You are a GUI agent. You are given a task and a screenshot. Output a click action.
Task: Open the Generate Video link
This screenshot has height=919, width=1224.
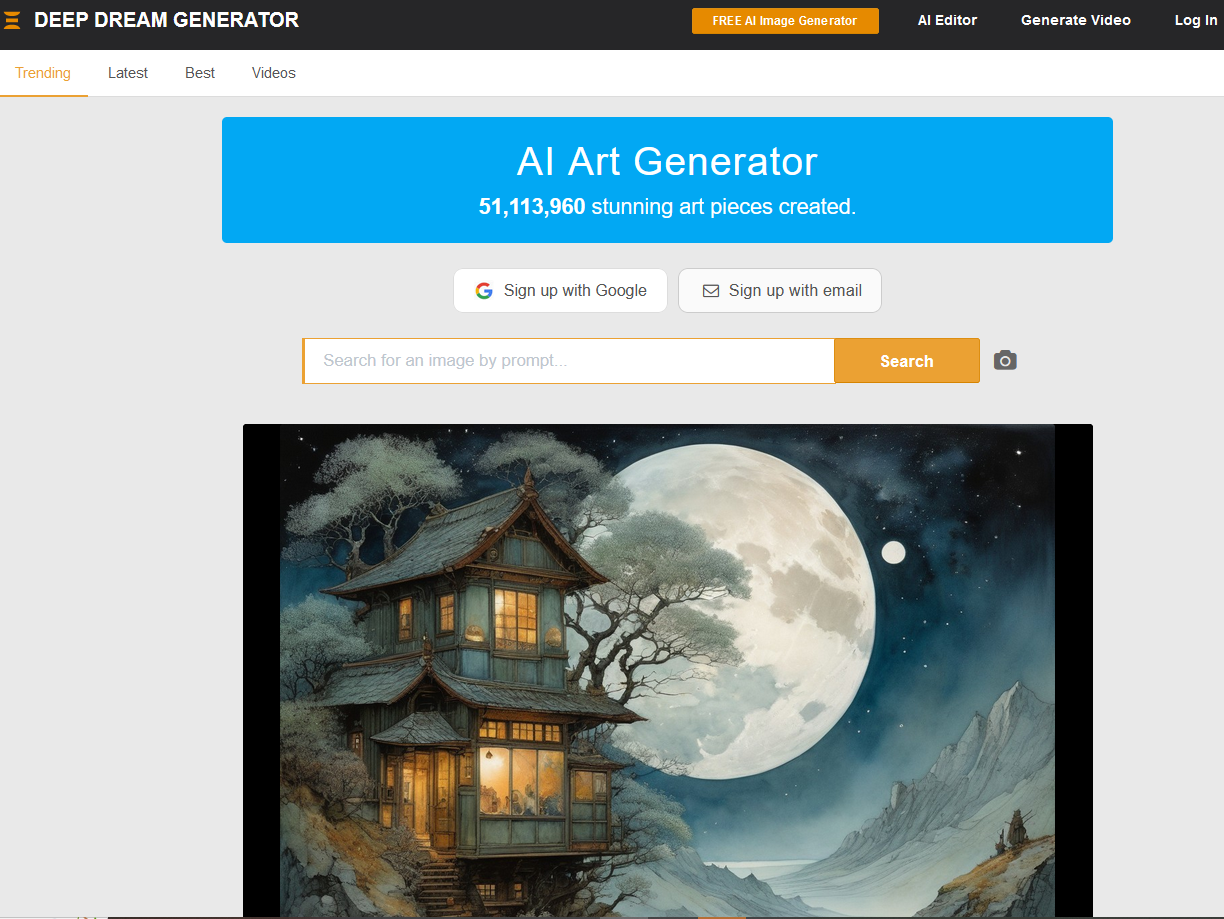1076,20
